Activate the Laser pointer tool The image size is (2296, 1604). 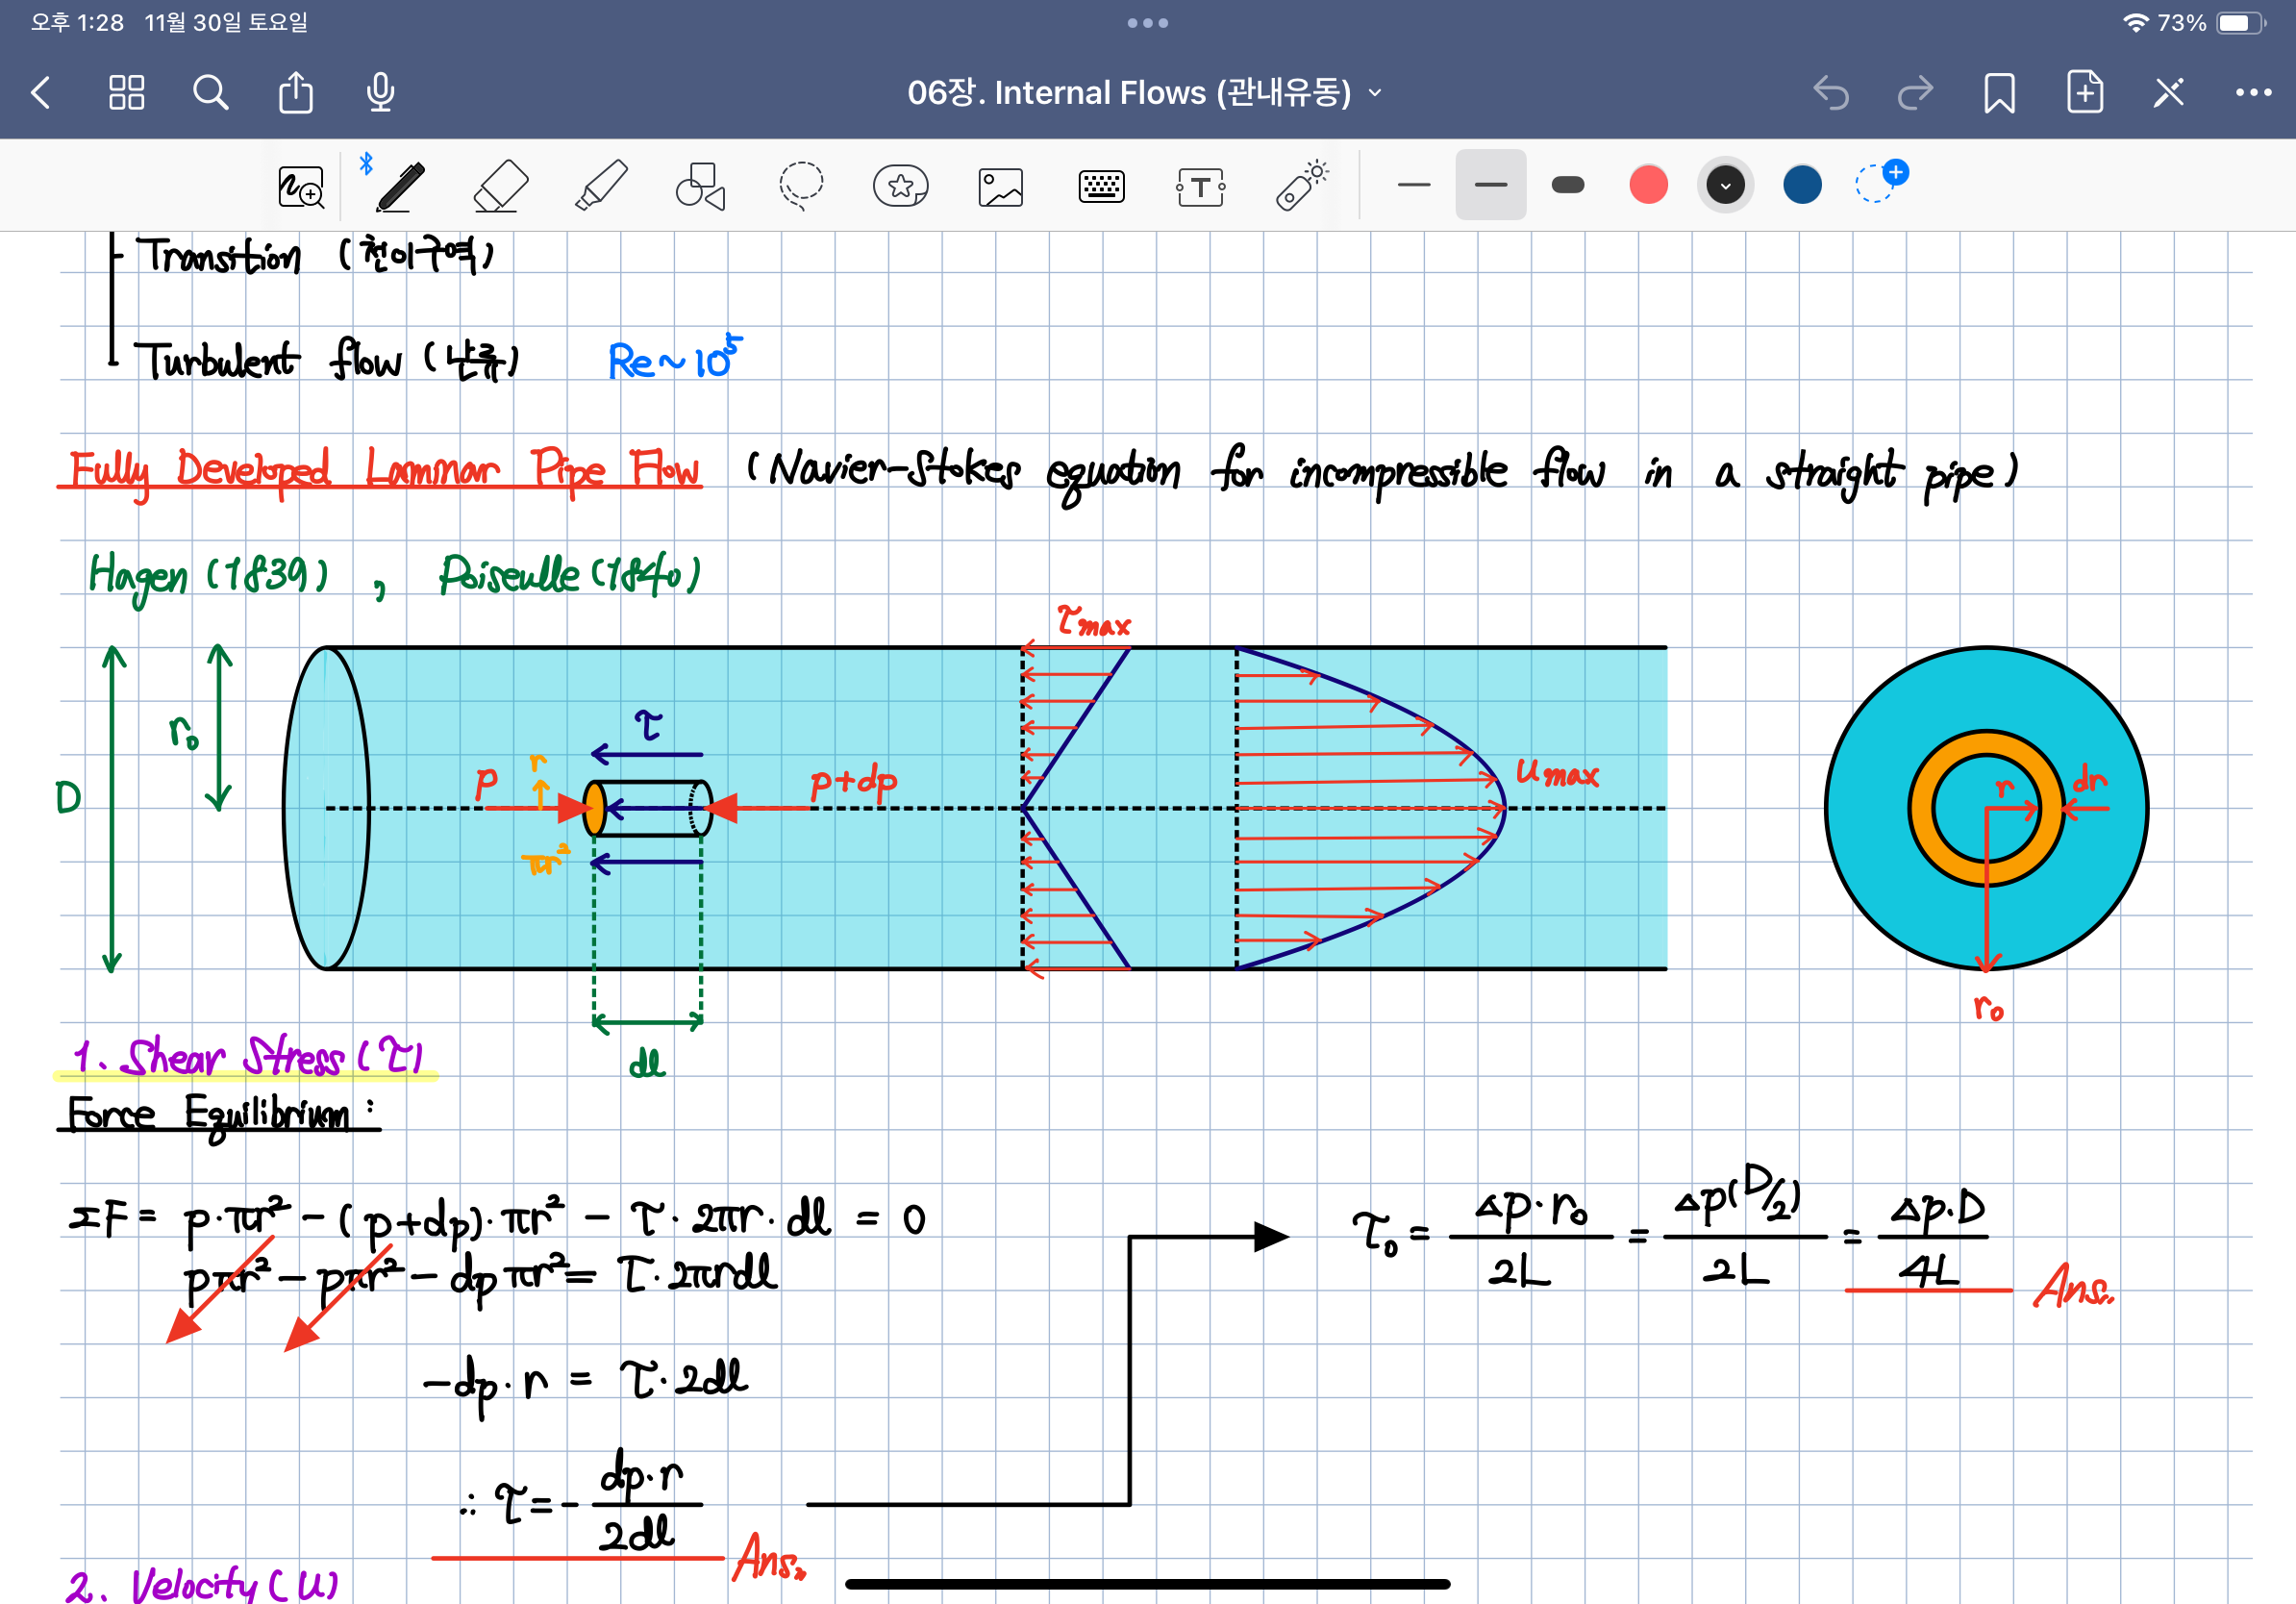click(x=1301, y=186)
